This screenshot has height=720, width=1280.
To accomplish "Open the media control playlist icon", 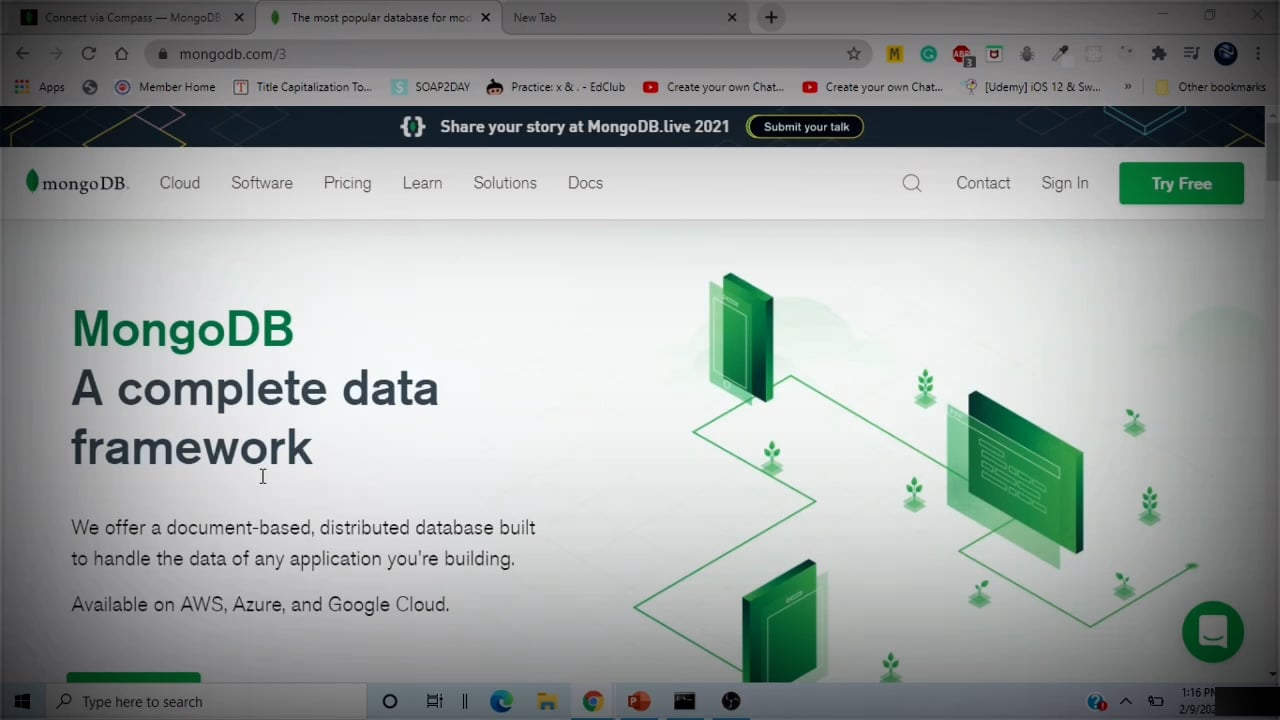I will (1191, 54).
